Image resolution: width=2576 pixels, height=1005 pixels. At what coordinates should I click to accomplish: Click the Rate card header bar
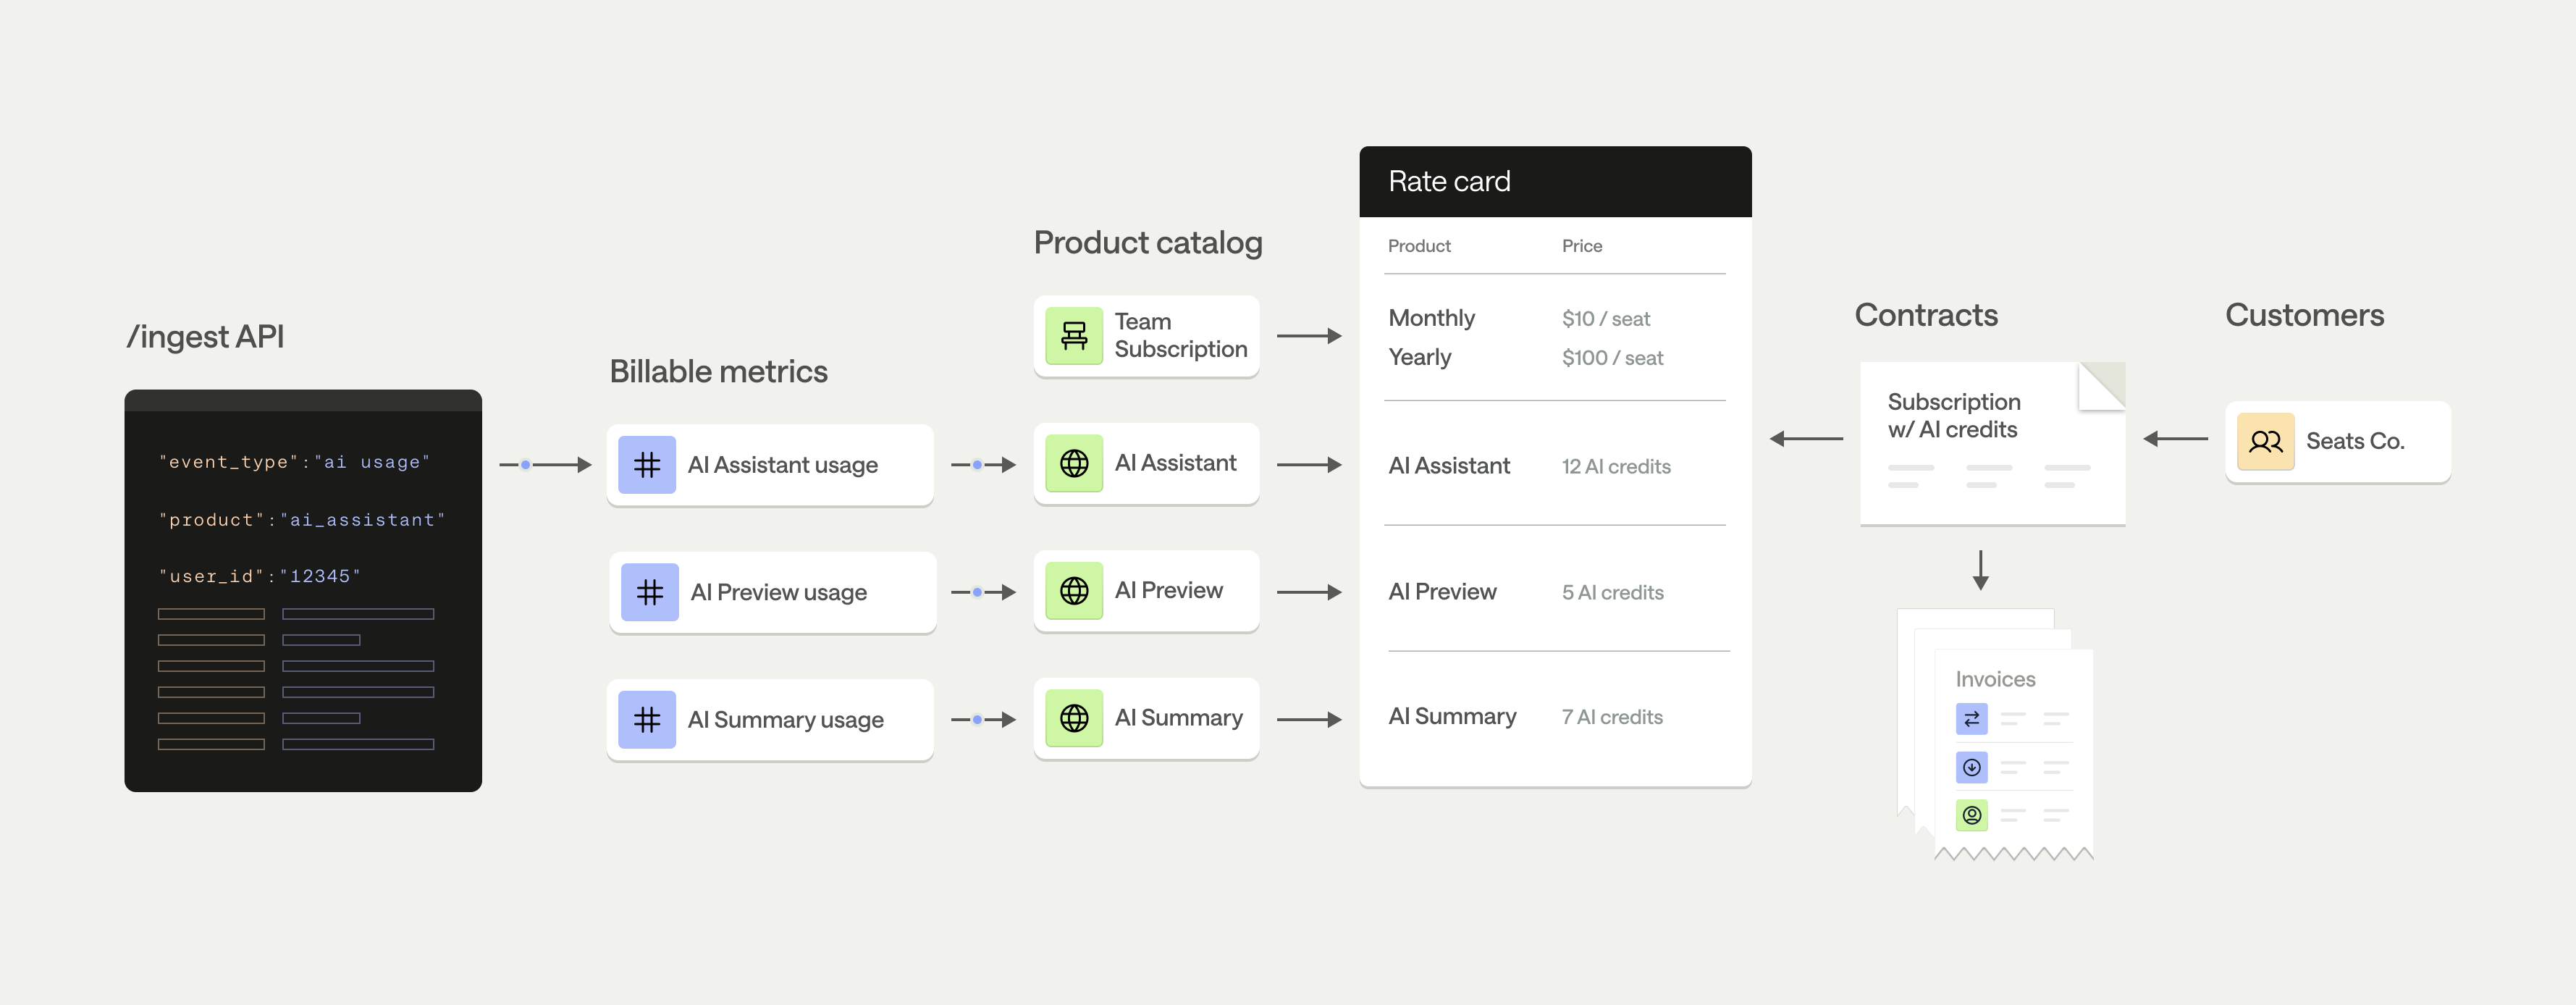click(x=1554, y=182)
